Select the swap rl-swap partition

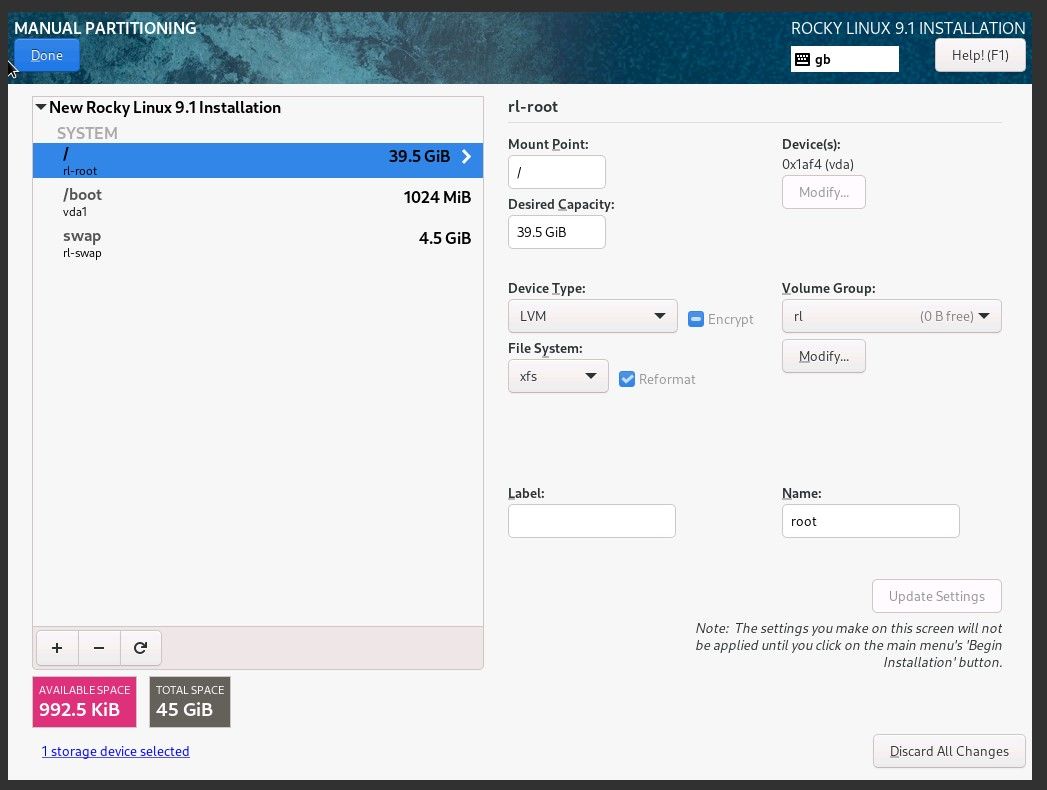pos(258,243)
